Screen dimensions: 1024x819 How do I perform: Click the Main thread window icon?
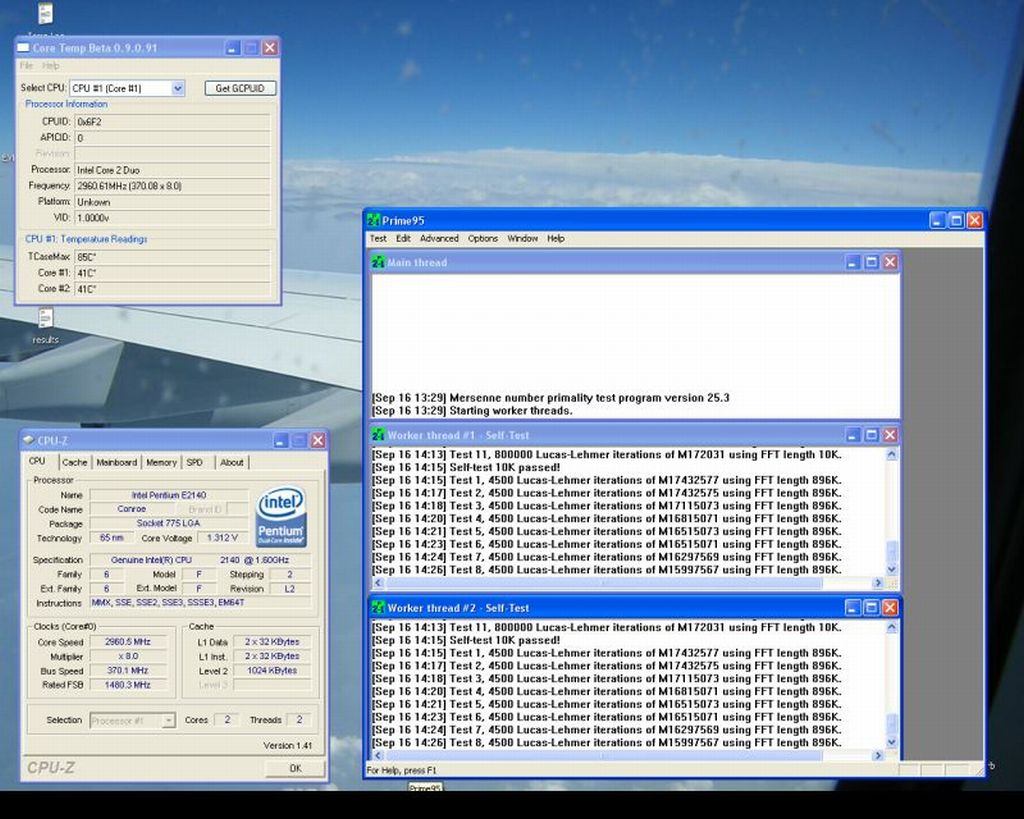click(x=378, y=263)
